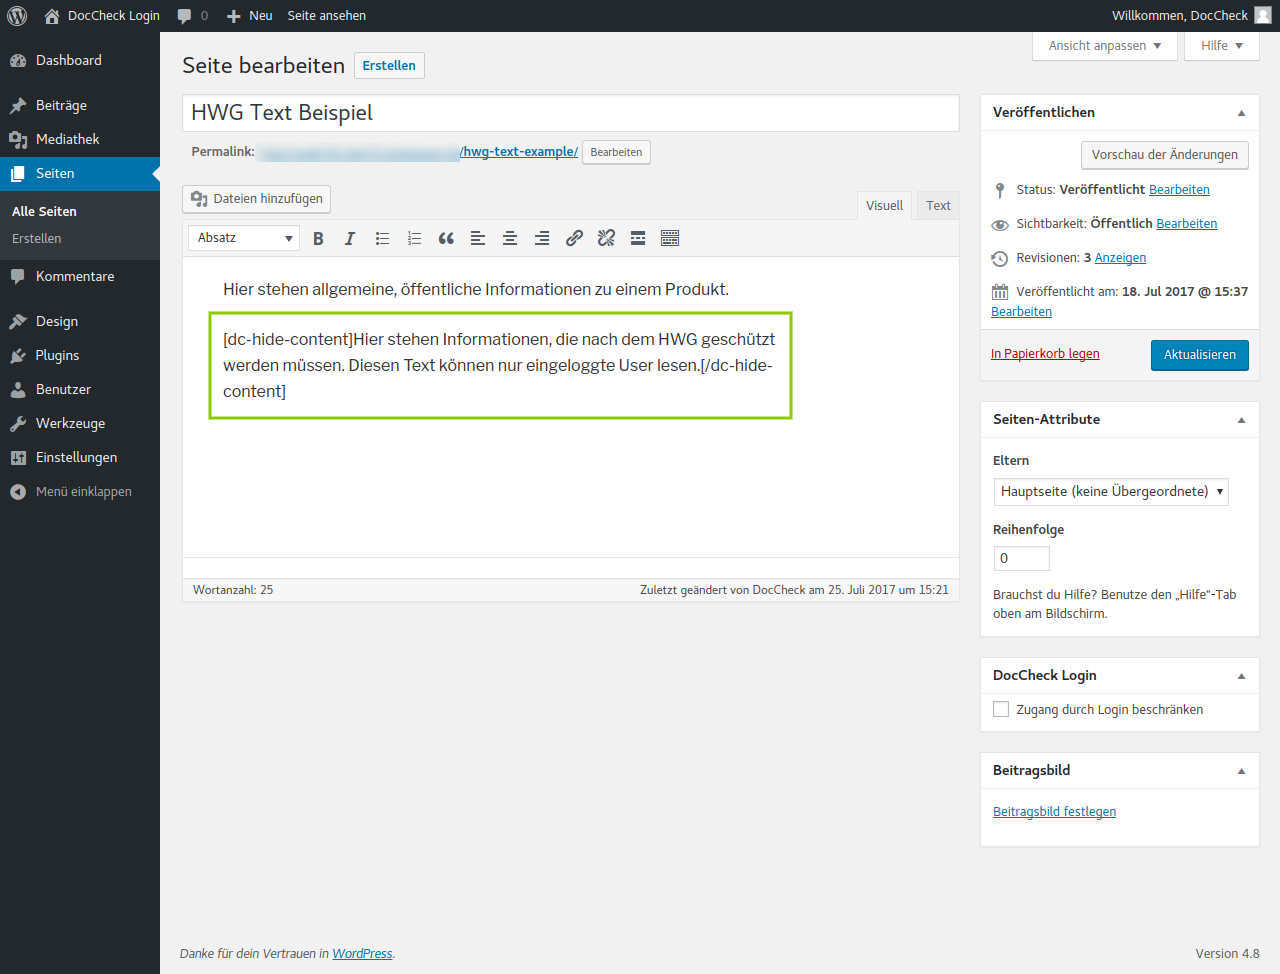Click Erstellen button next to Seite bearbeiten
The height and width of the screenshot is (974, 1280).
tap(389, 65)
